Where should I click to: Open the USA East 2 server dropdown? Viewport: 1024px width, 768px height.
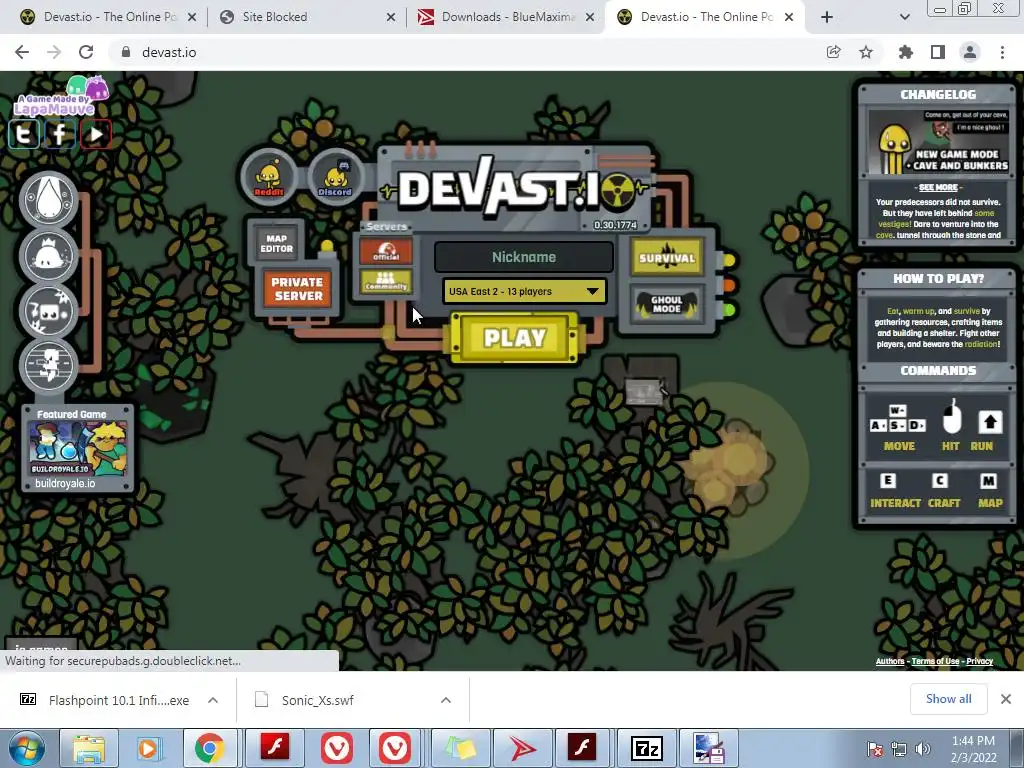point(524,291)
